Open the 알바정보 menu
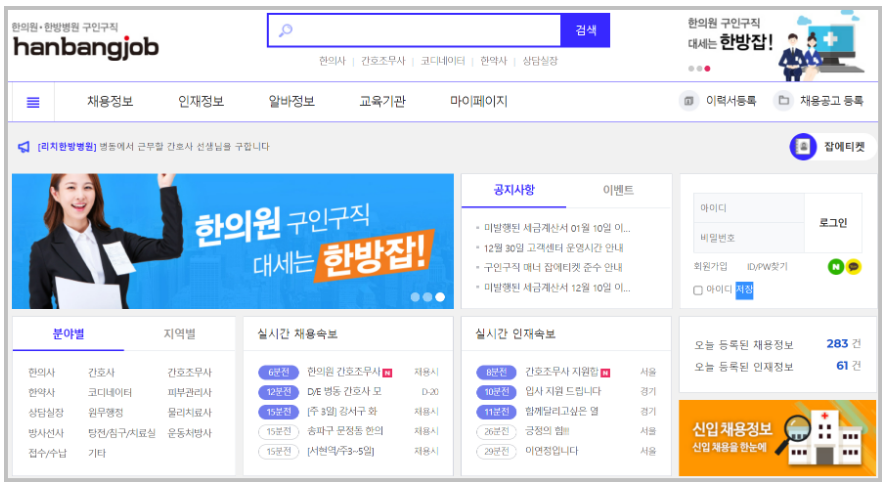Viewport: 884px width, 484px height. pos(291,102)
